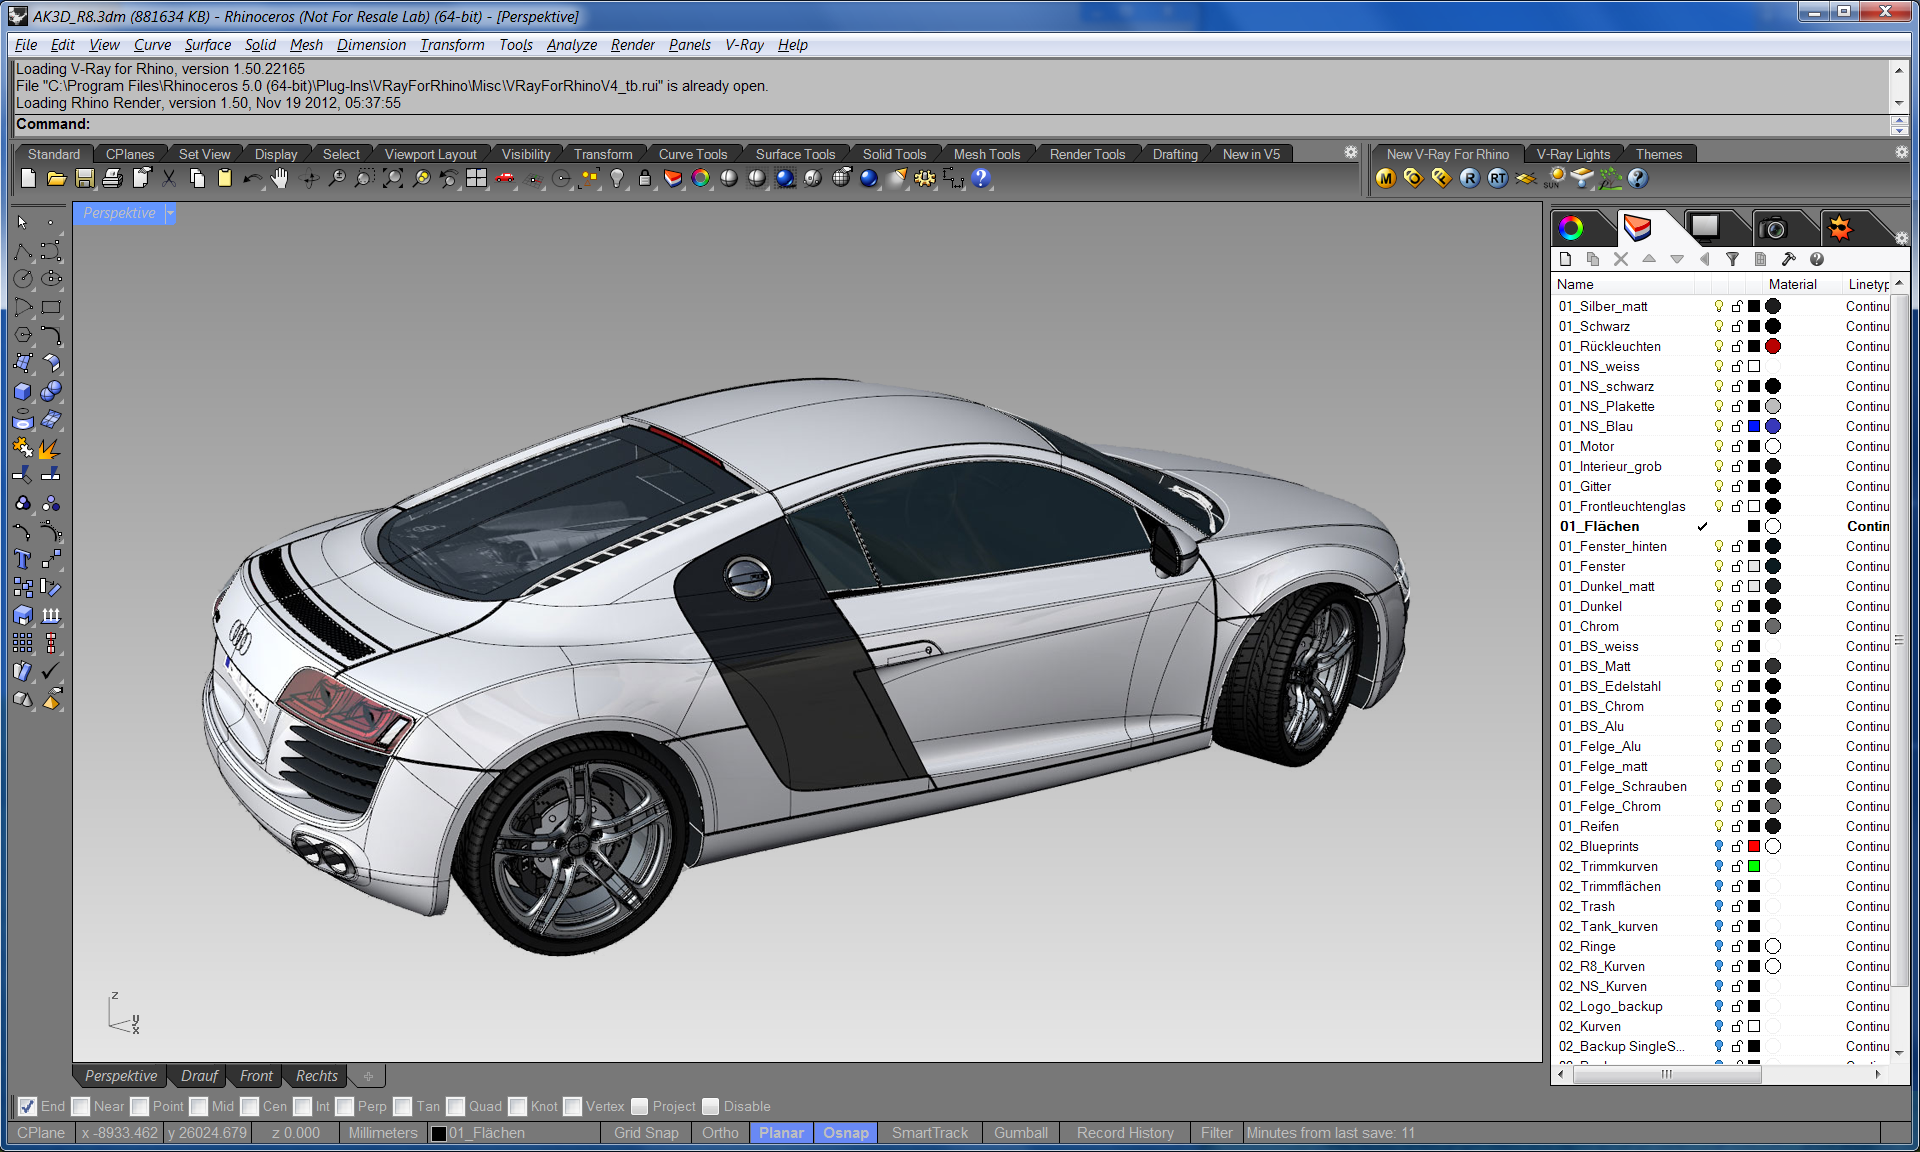1920x1152 pixels.
Task: Open a file with the folder icon
Action: [x=57, y=178]
